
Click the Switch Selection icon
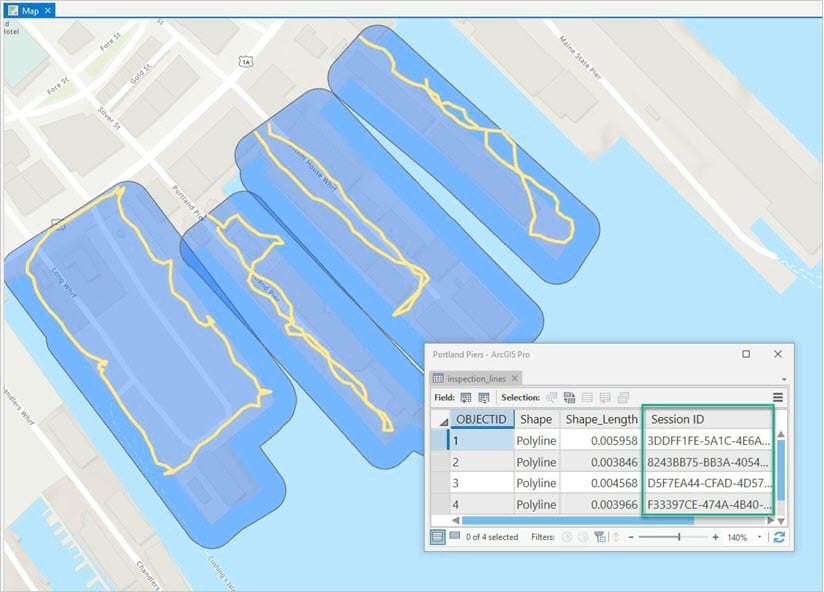coord(569,398)
